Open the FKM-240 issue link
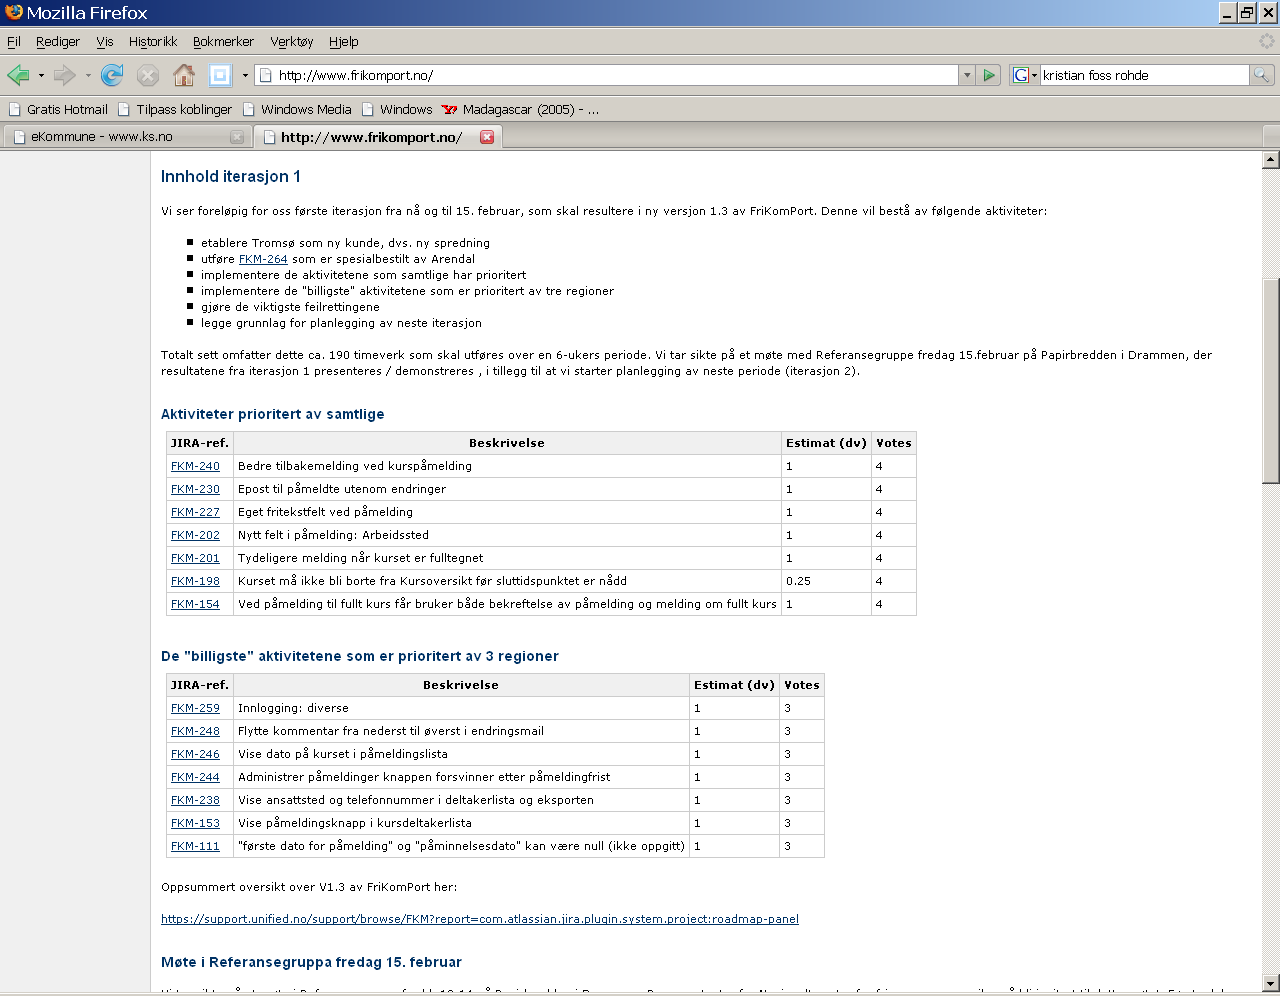The height and width of the screenshot is (996, 1280). (x=195, y=466)
